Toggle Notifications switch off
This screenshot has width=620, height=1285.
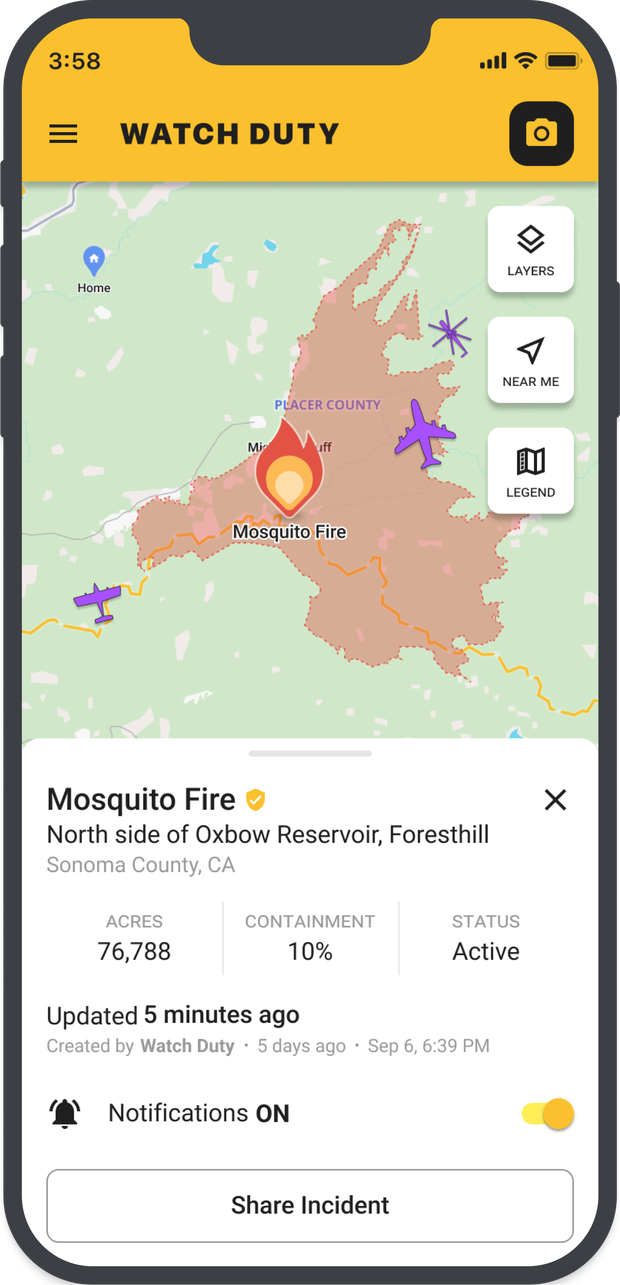[548, 1113]
